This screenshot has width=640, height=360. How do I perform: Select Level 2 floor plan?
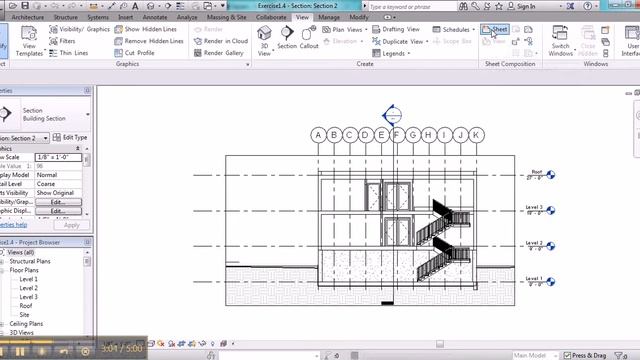pos(28,288)
